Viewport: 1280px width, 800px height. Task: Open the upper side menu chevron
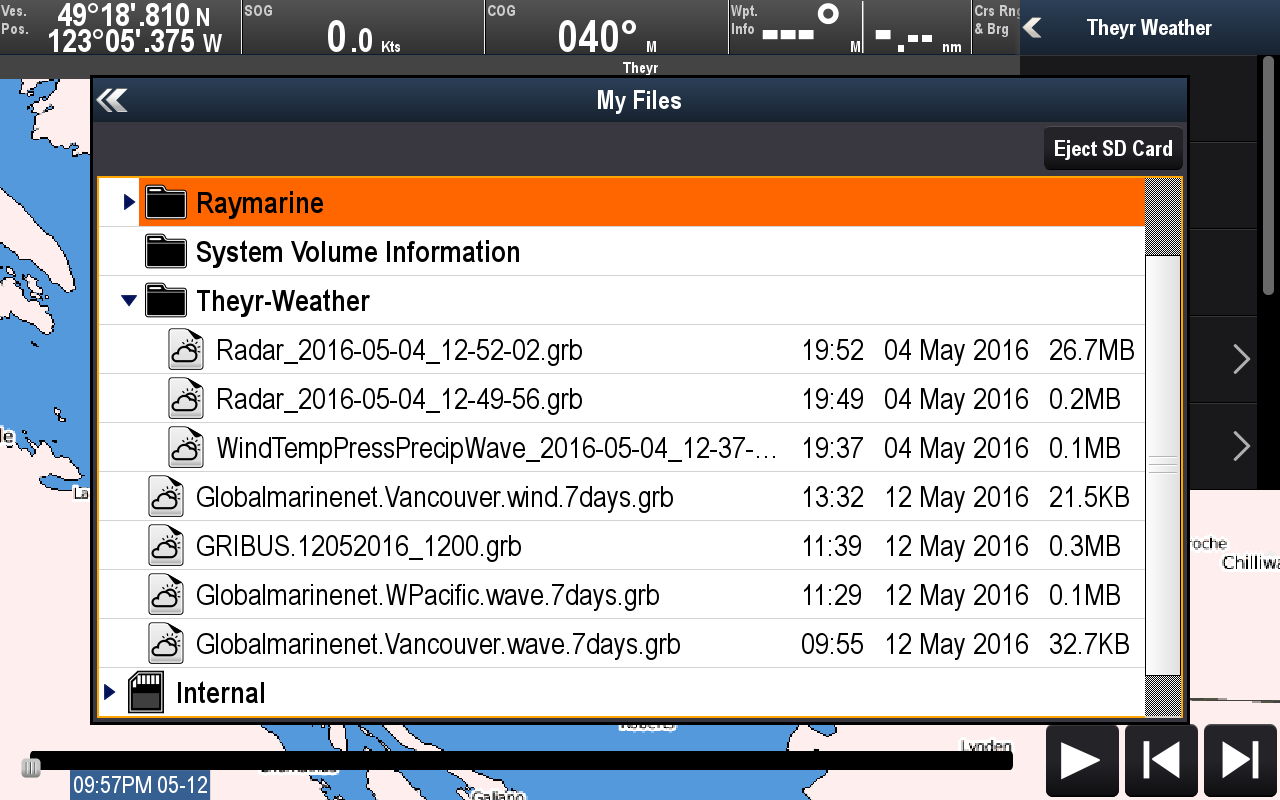click(x=1241, y=359)
